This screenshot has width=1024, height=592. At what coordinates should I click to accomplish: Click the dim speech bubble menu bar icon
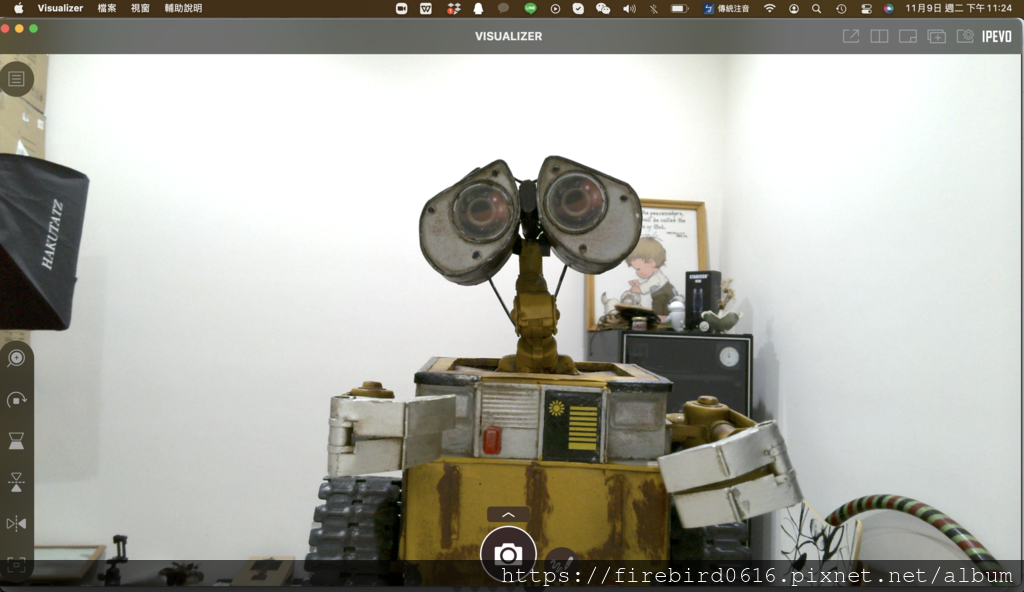(x=503, y=8)
